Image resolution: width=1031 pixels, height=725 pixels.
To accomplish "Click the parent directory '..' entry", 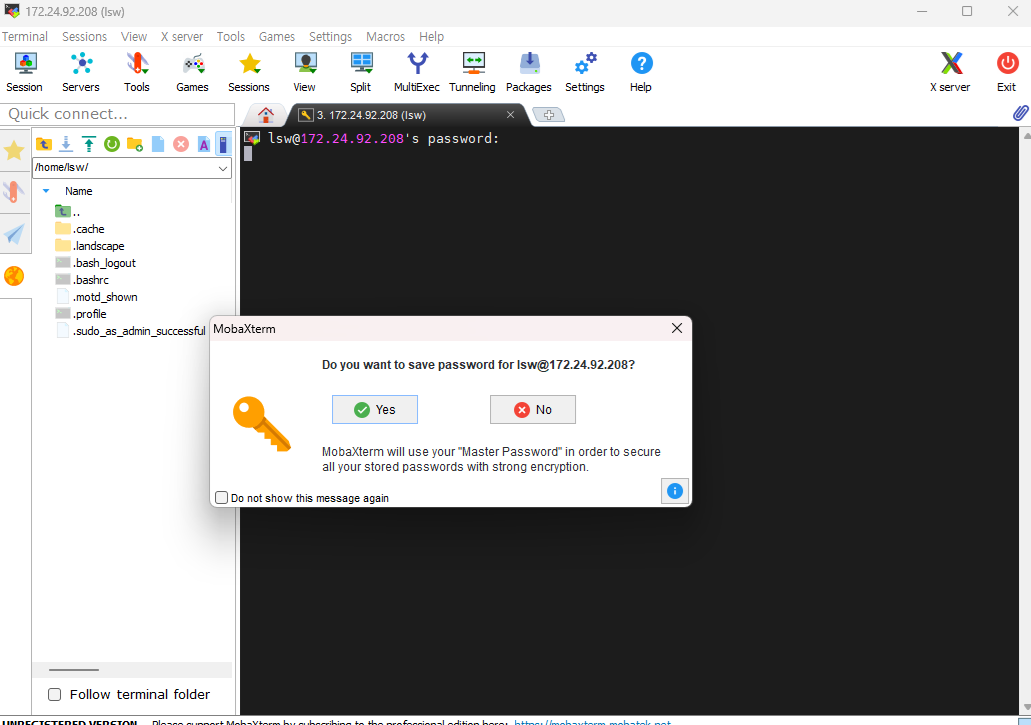I will [68, 212].
